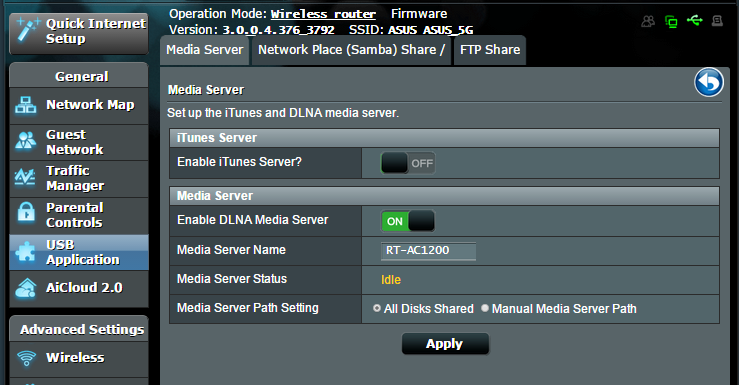Click the Parental Controls padlock icon
The width and height of the screenshot is (739, 385).
(26, 212)
